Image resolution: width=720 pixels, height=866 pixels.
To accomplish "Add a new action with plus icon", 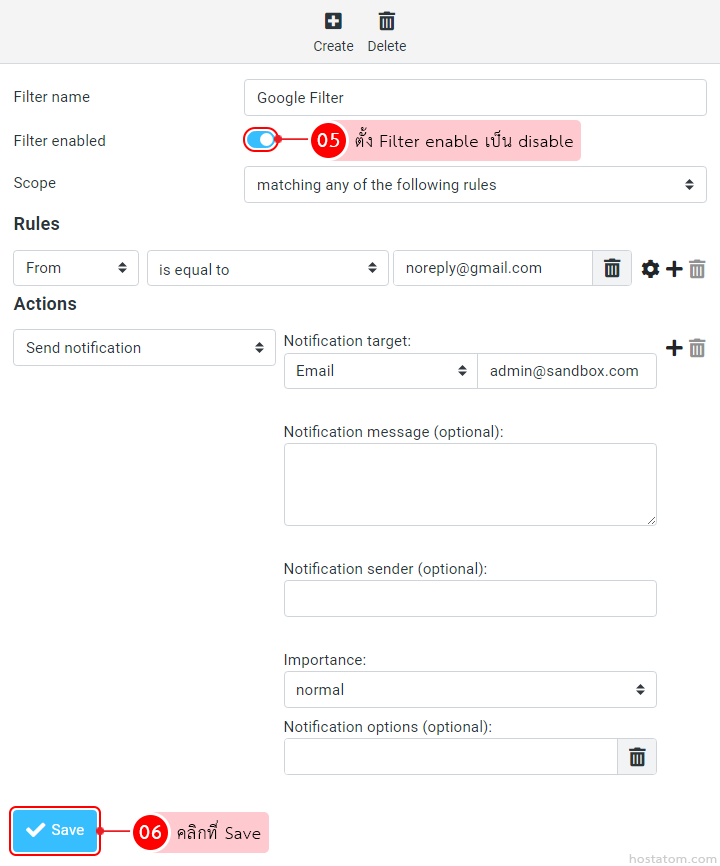I will [x=675, y=348].
